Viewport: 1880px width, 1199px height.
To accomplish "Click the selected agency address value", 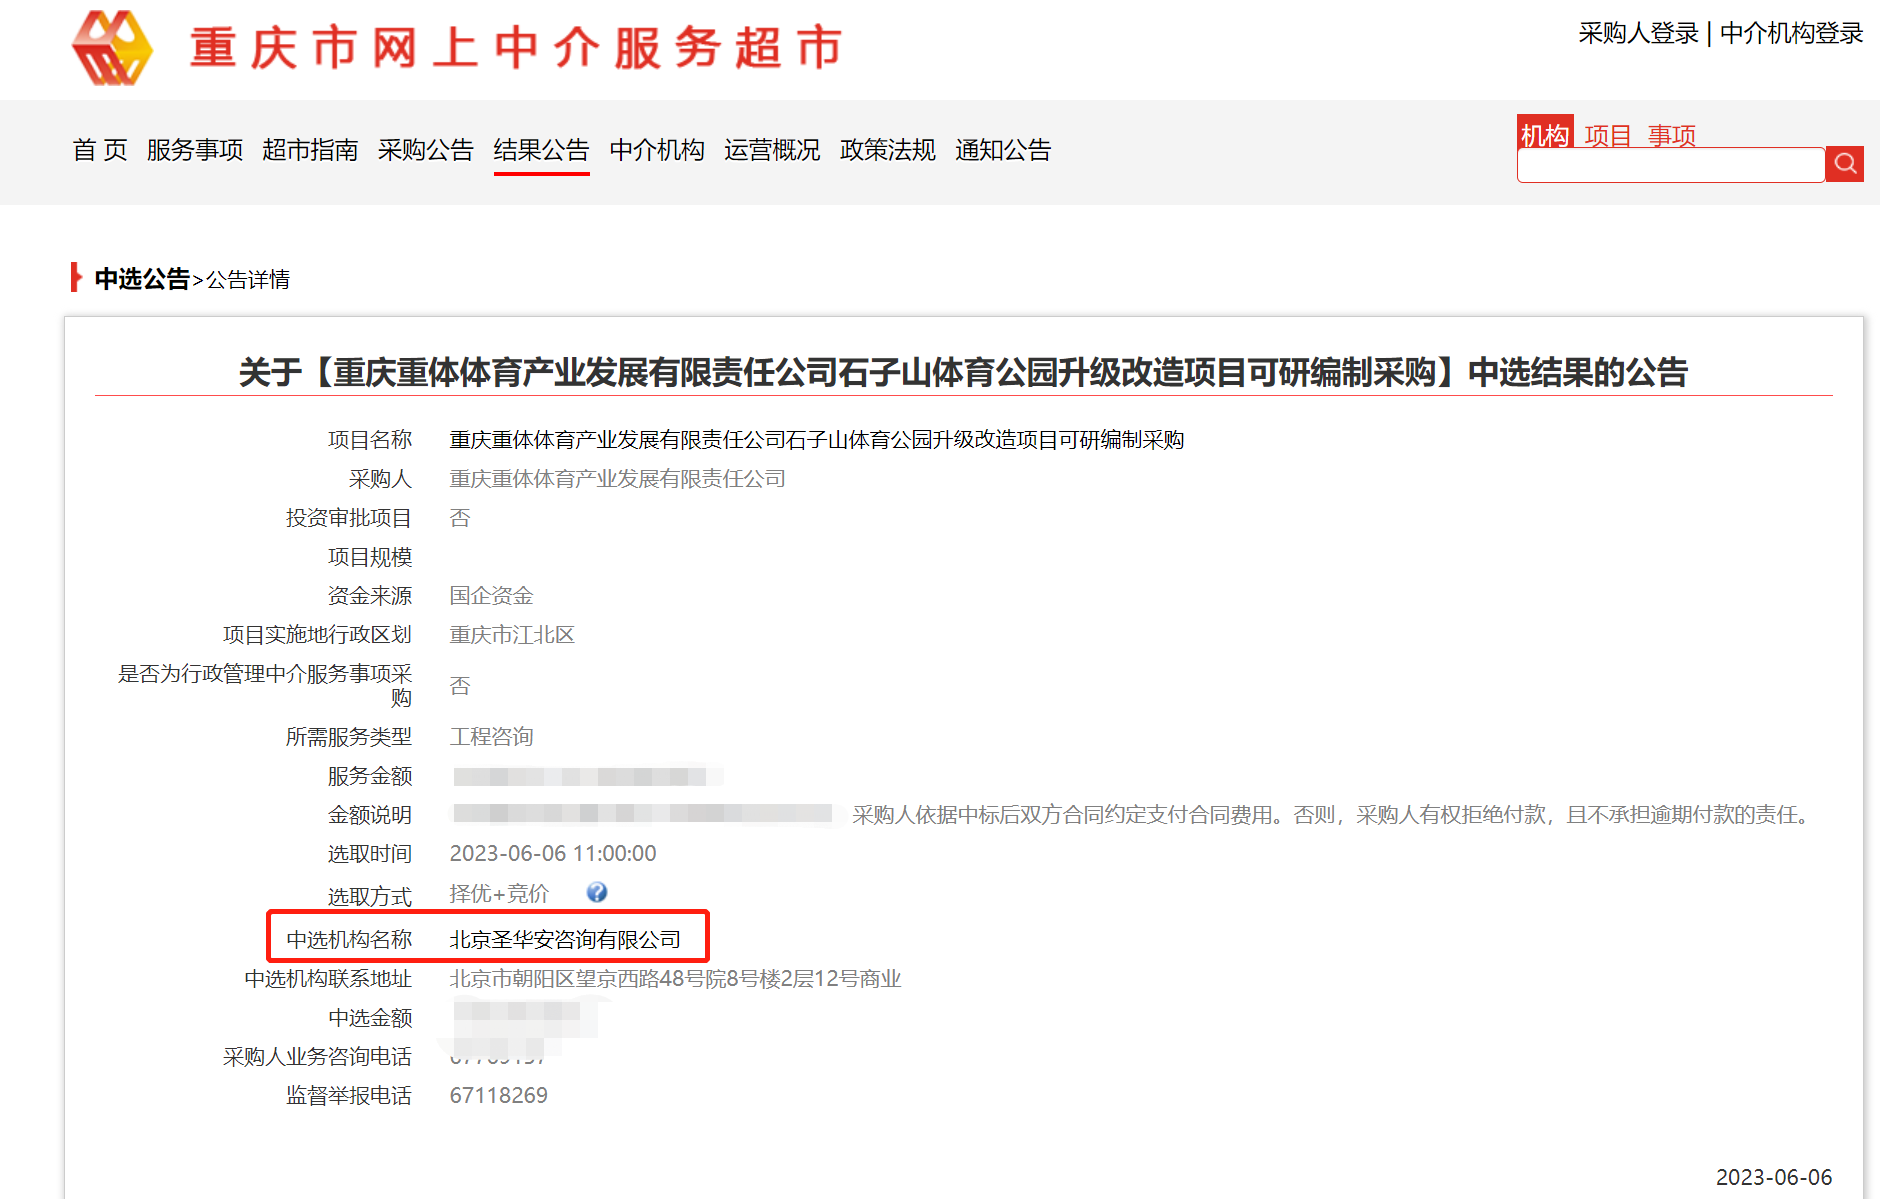I will tap(675, 979).
